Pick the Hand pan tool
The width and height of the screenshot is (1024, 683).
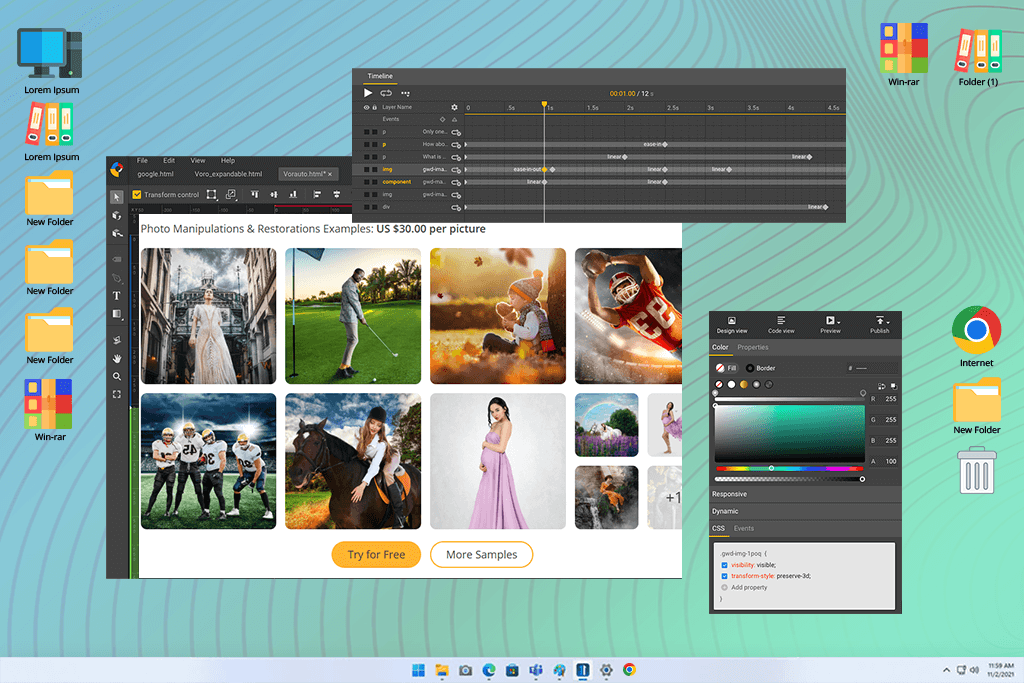(x=117, y=358)
